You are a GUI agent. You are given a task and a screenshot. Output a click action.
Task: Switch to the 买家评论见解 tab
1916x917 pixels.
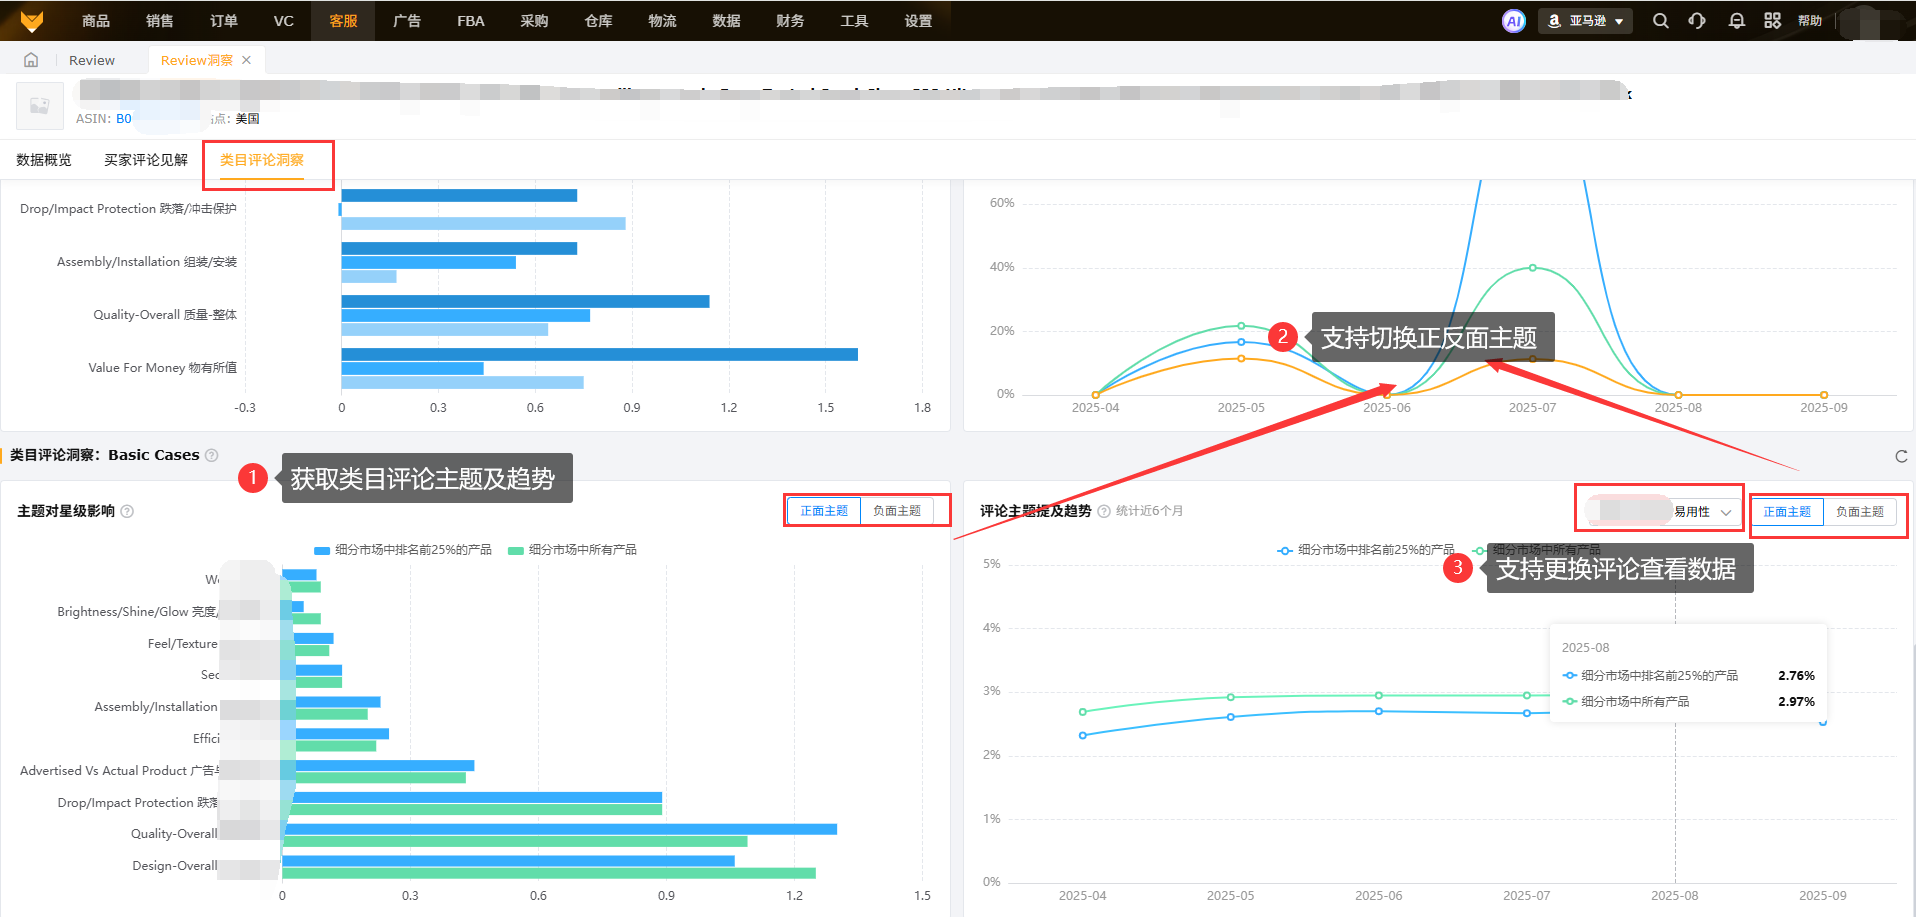(146, 160)
